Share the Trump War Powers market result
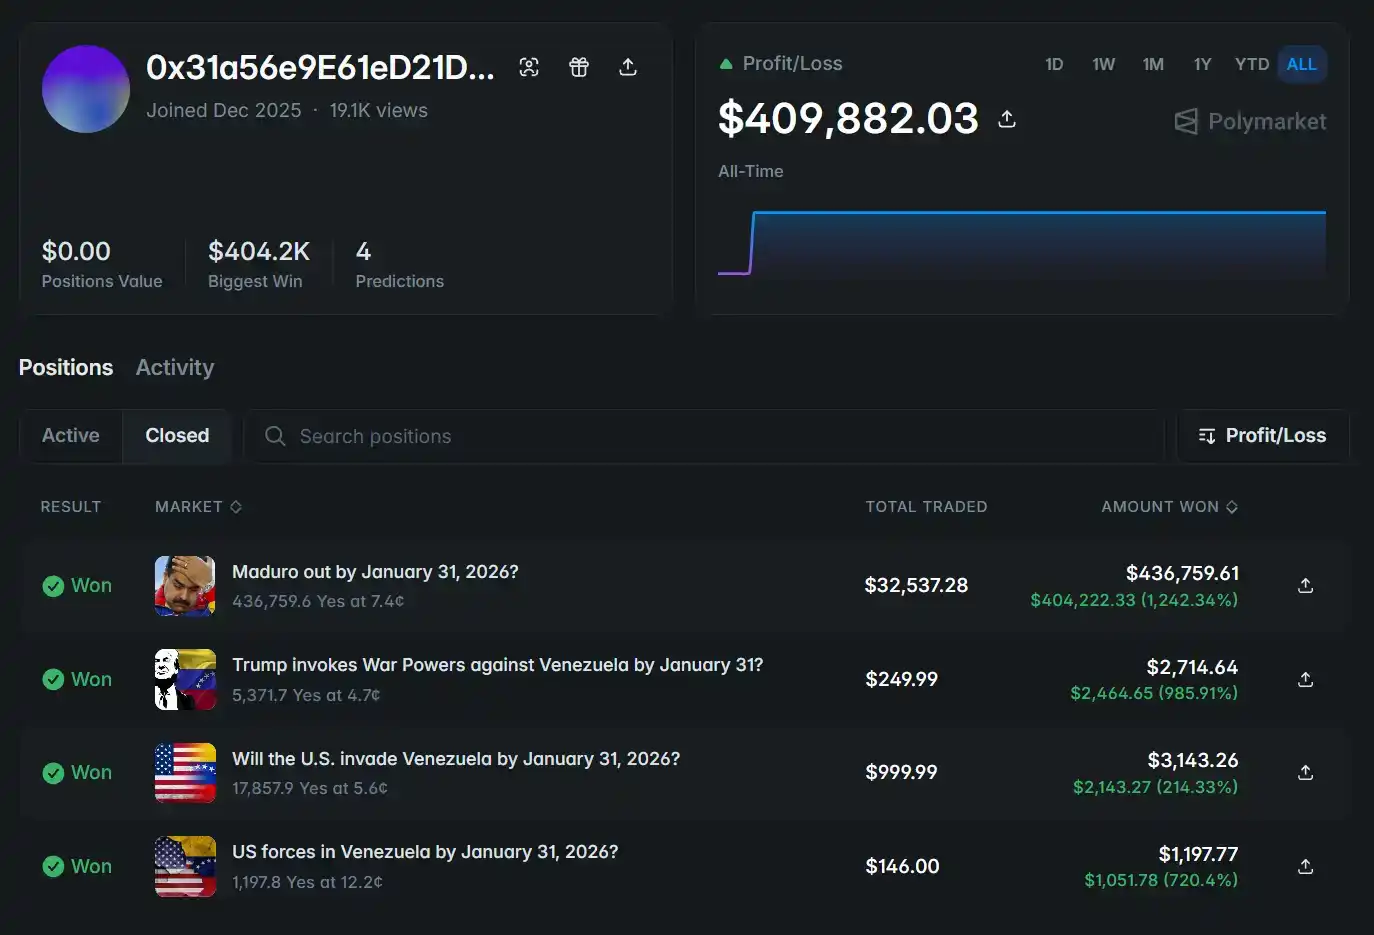This screenshot has width=1374, height=935. [1305, 680]
